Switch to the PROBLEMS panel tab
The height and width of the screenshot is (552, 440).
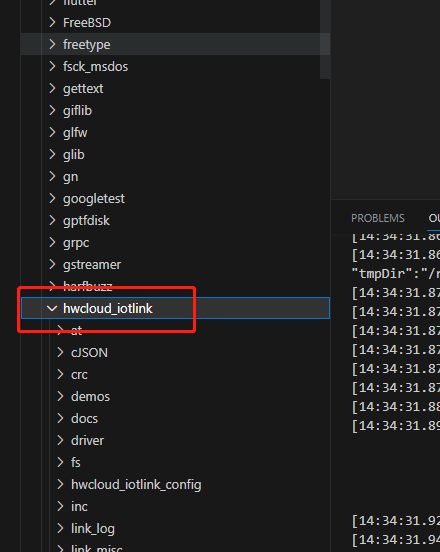coord(378,218)
